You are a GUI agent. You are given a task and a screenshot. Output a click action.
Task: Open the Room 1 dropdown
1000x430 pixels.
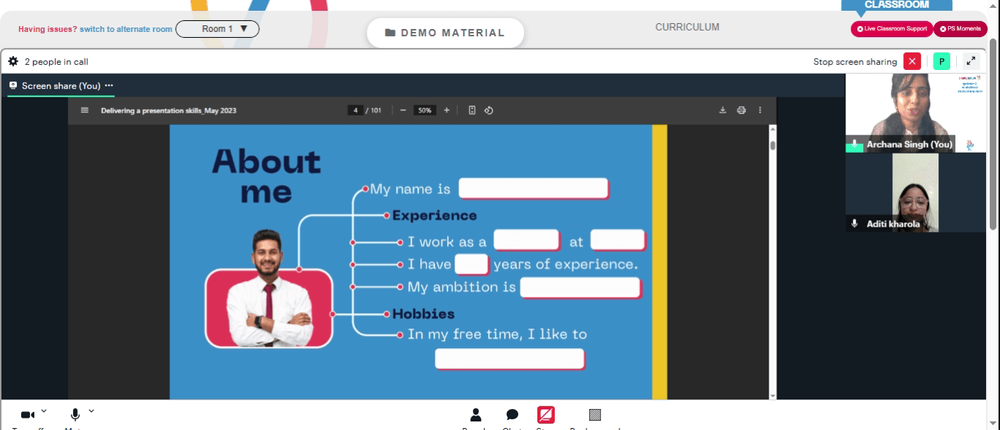pyautogui.click(x=217, y=29)
